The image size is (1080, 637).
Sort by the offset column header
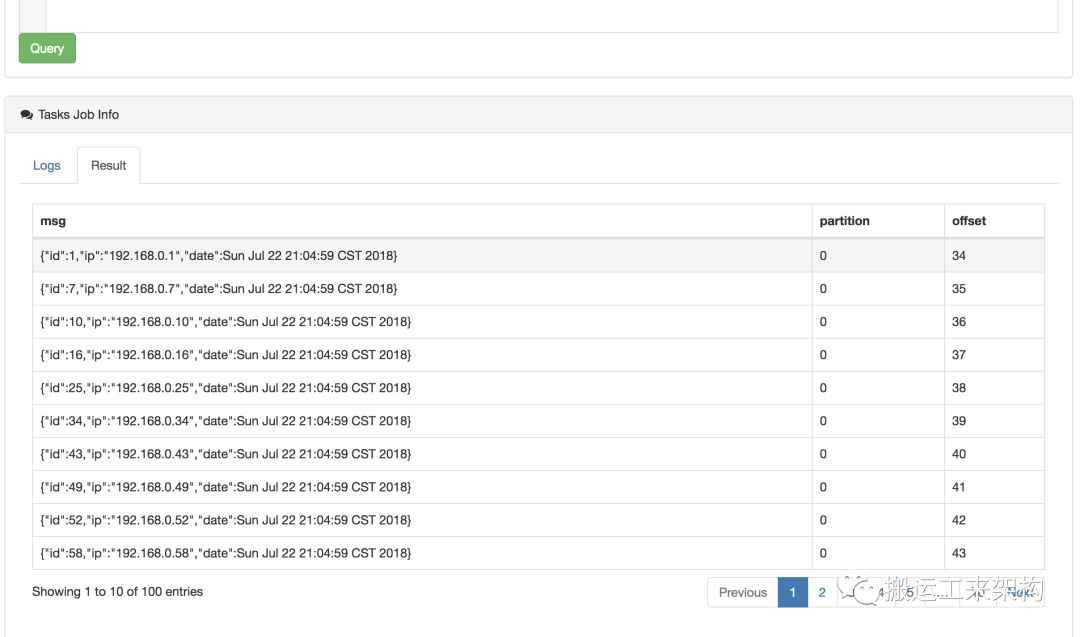968,221
